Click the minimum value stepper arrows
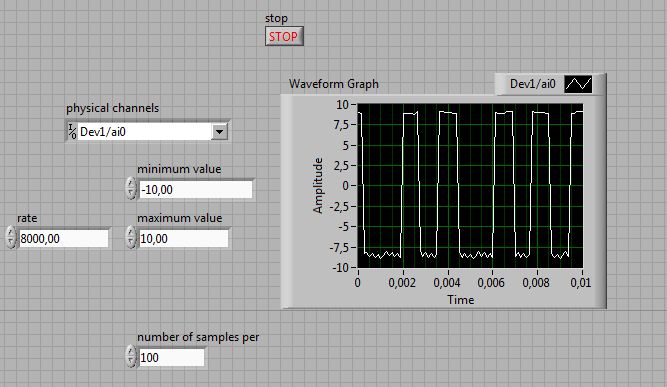The width and height of the screenshot is (667, 387). pos(131,189)
